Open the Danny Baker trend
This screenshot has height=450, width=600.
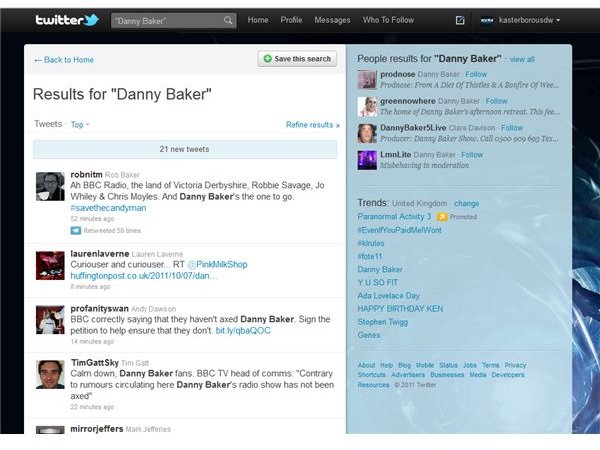tap(380, 269)
